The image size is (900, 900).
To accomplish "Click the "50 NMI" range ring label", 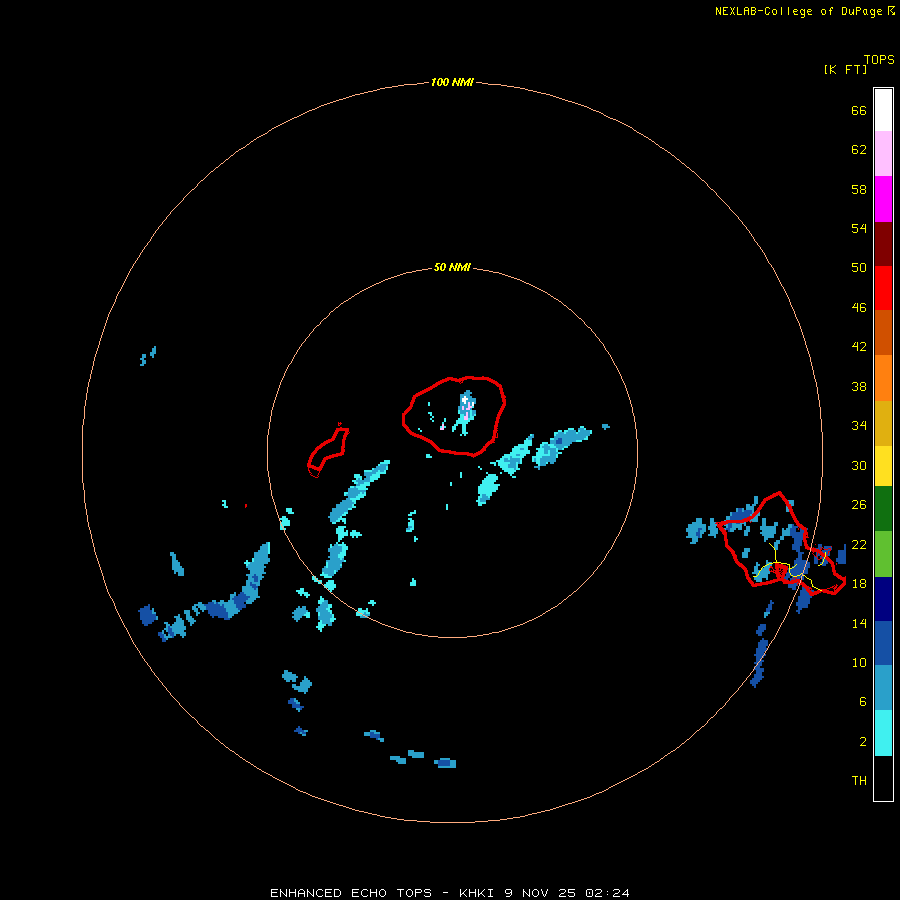I will [452, 267].
